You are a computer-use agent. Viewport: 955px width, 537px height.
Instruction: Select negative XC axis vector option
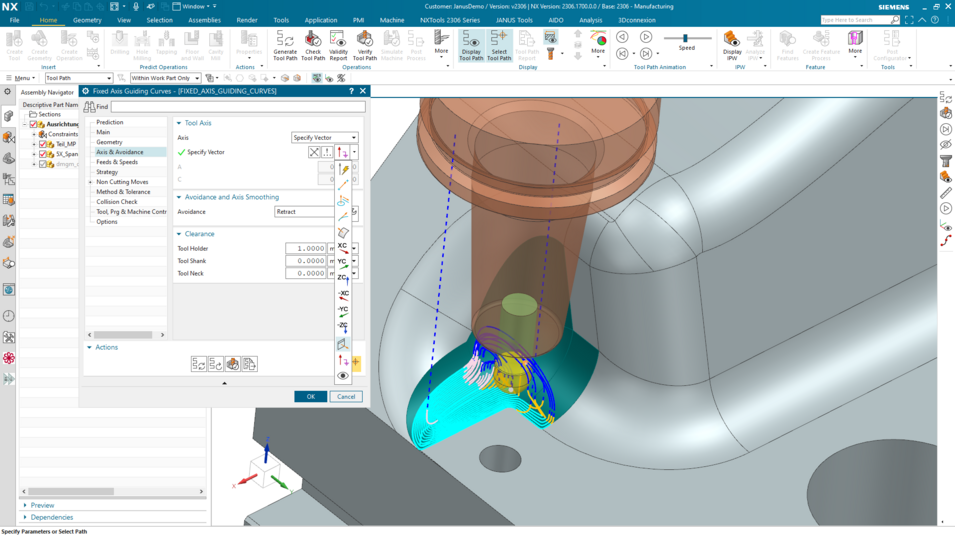pyautogui.click(x=343, y=296)
